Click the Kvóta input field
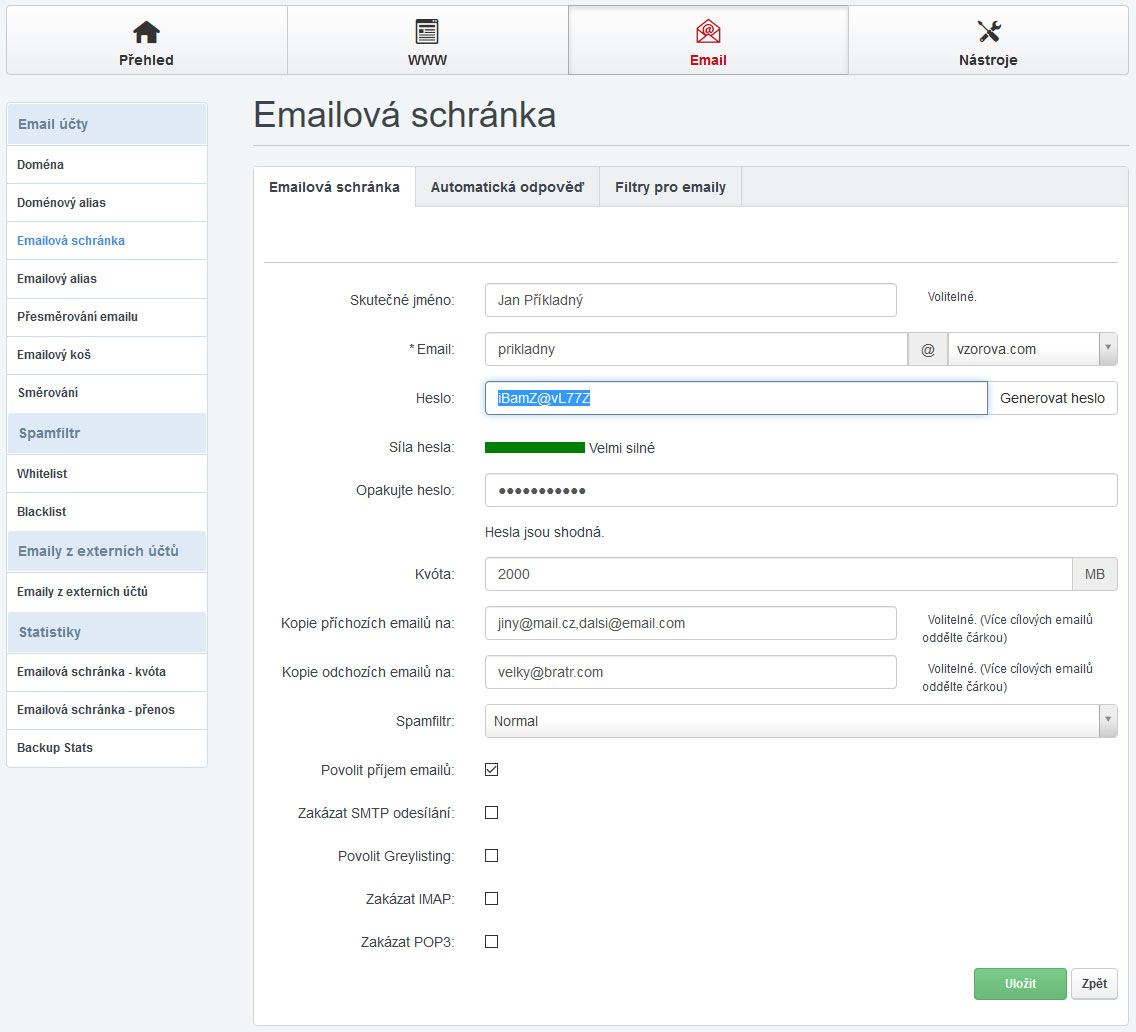This screenshot has width=1136, height=1032. click(x=778, y=574)
